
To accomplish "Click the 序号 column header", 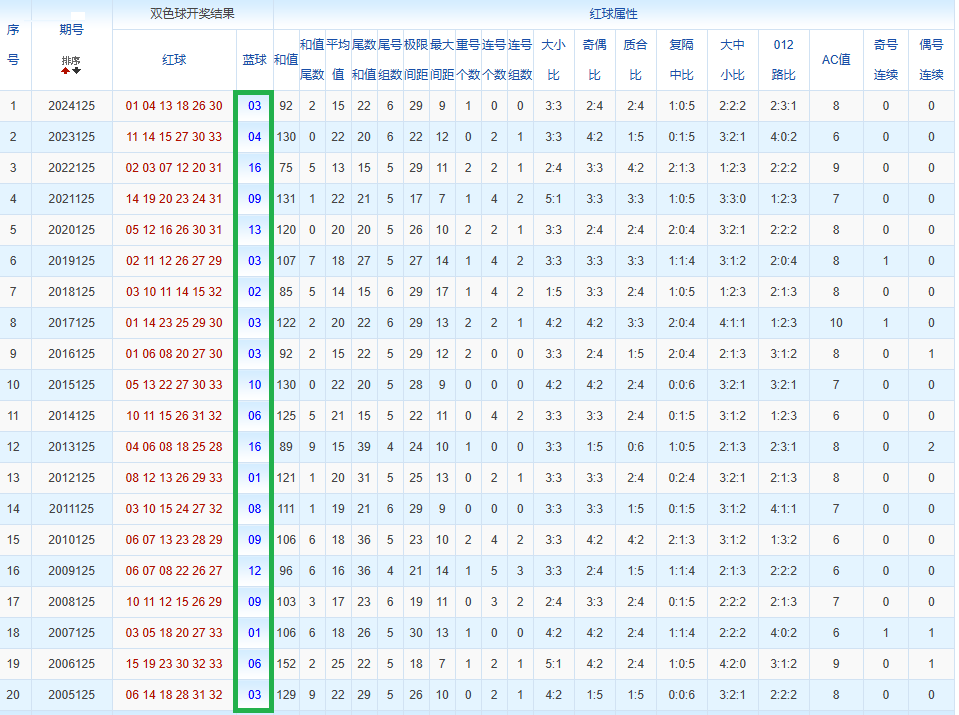I will pyautogui.click(x=13, y=45).
